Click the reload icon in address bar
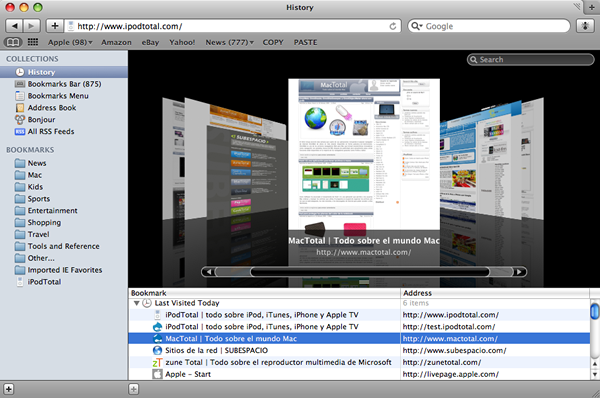600x398 pixels. tap(393, 26)
